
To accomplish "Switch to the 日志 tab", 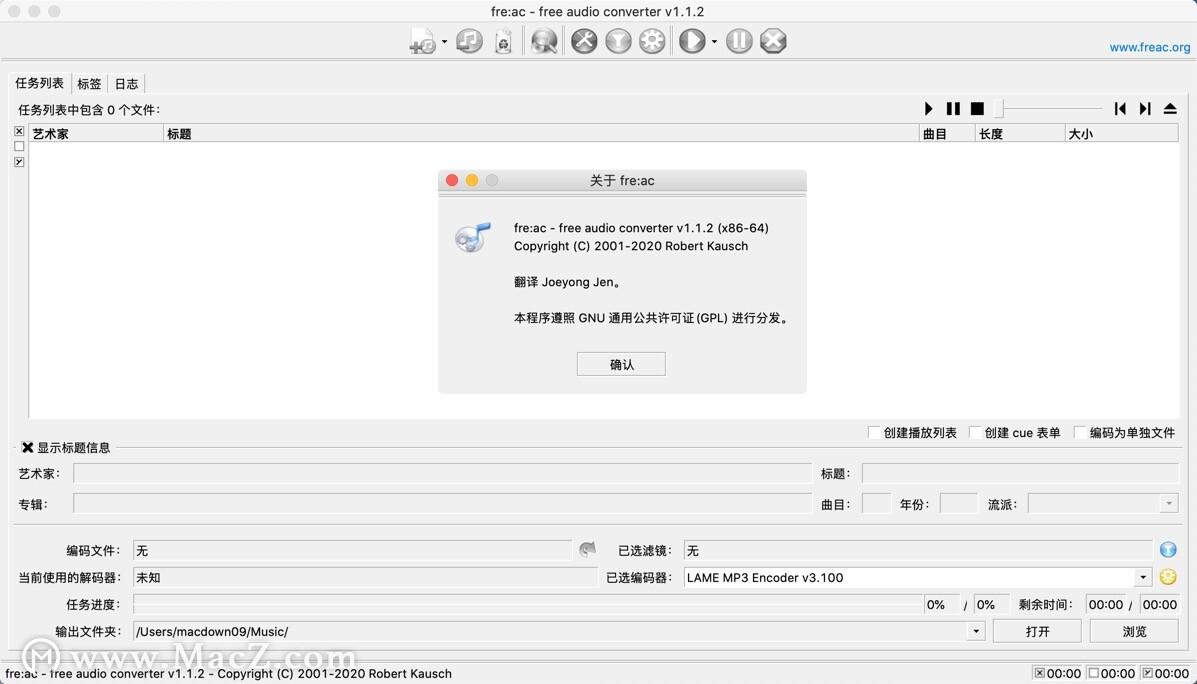I will (x=127, y=84).
